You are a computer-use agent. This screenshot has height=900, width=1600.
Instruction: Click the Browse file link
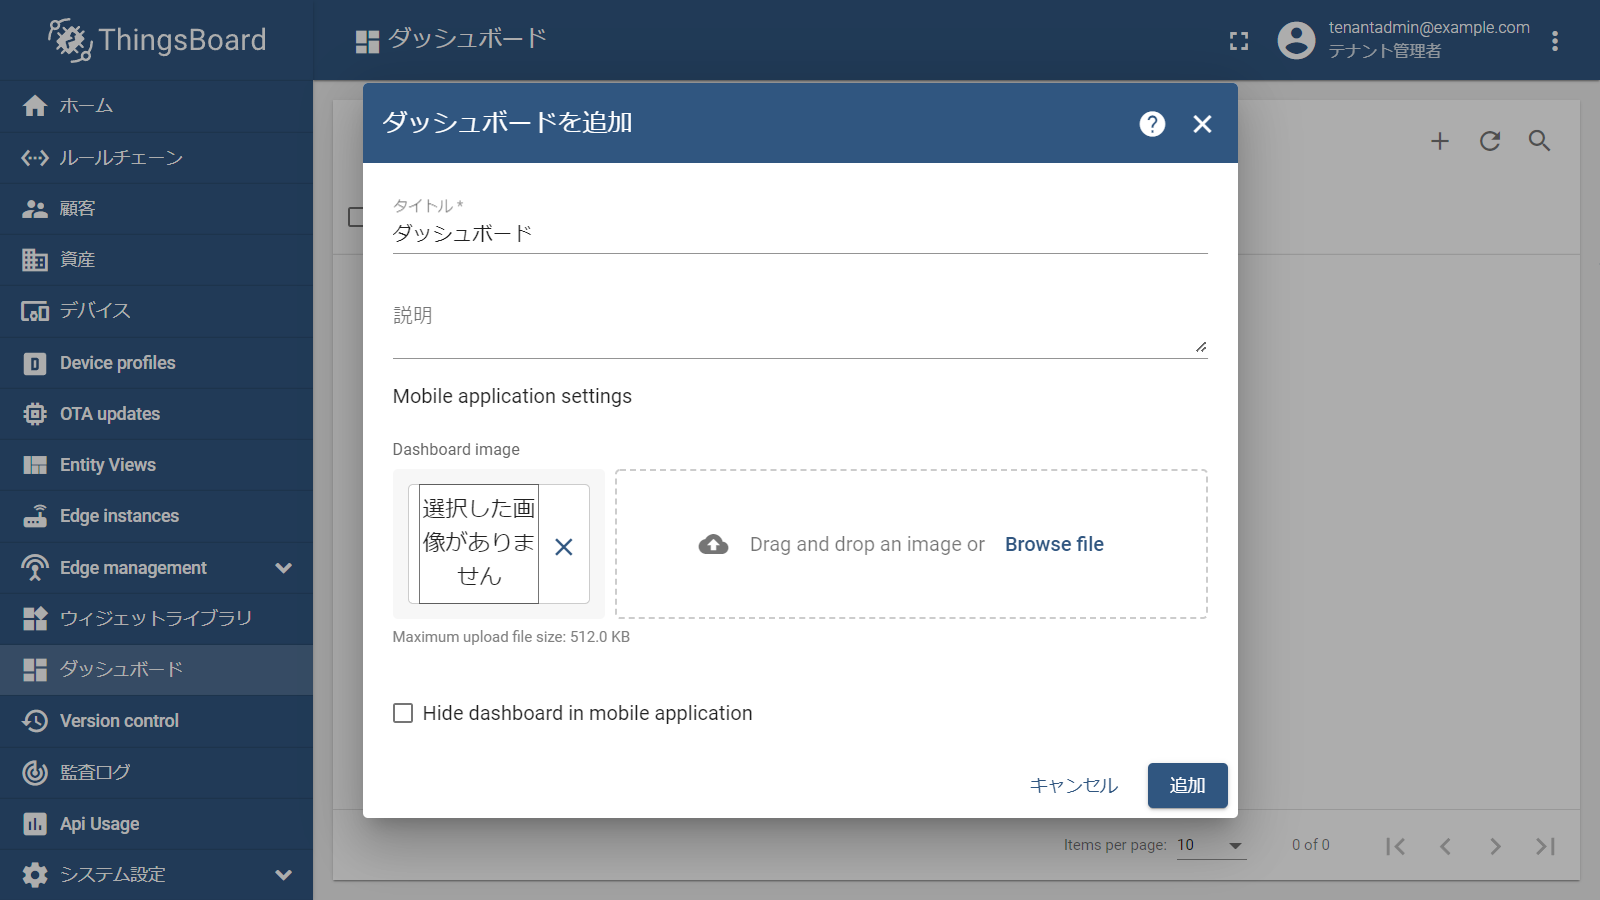1054,544
